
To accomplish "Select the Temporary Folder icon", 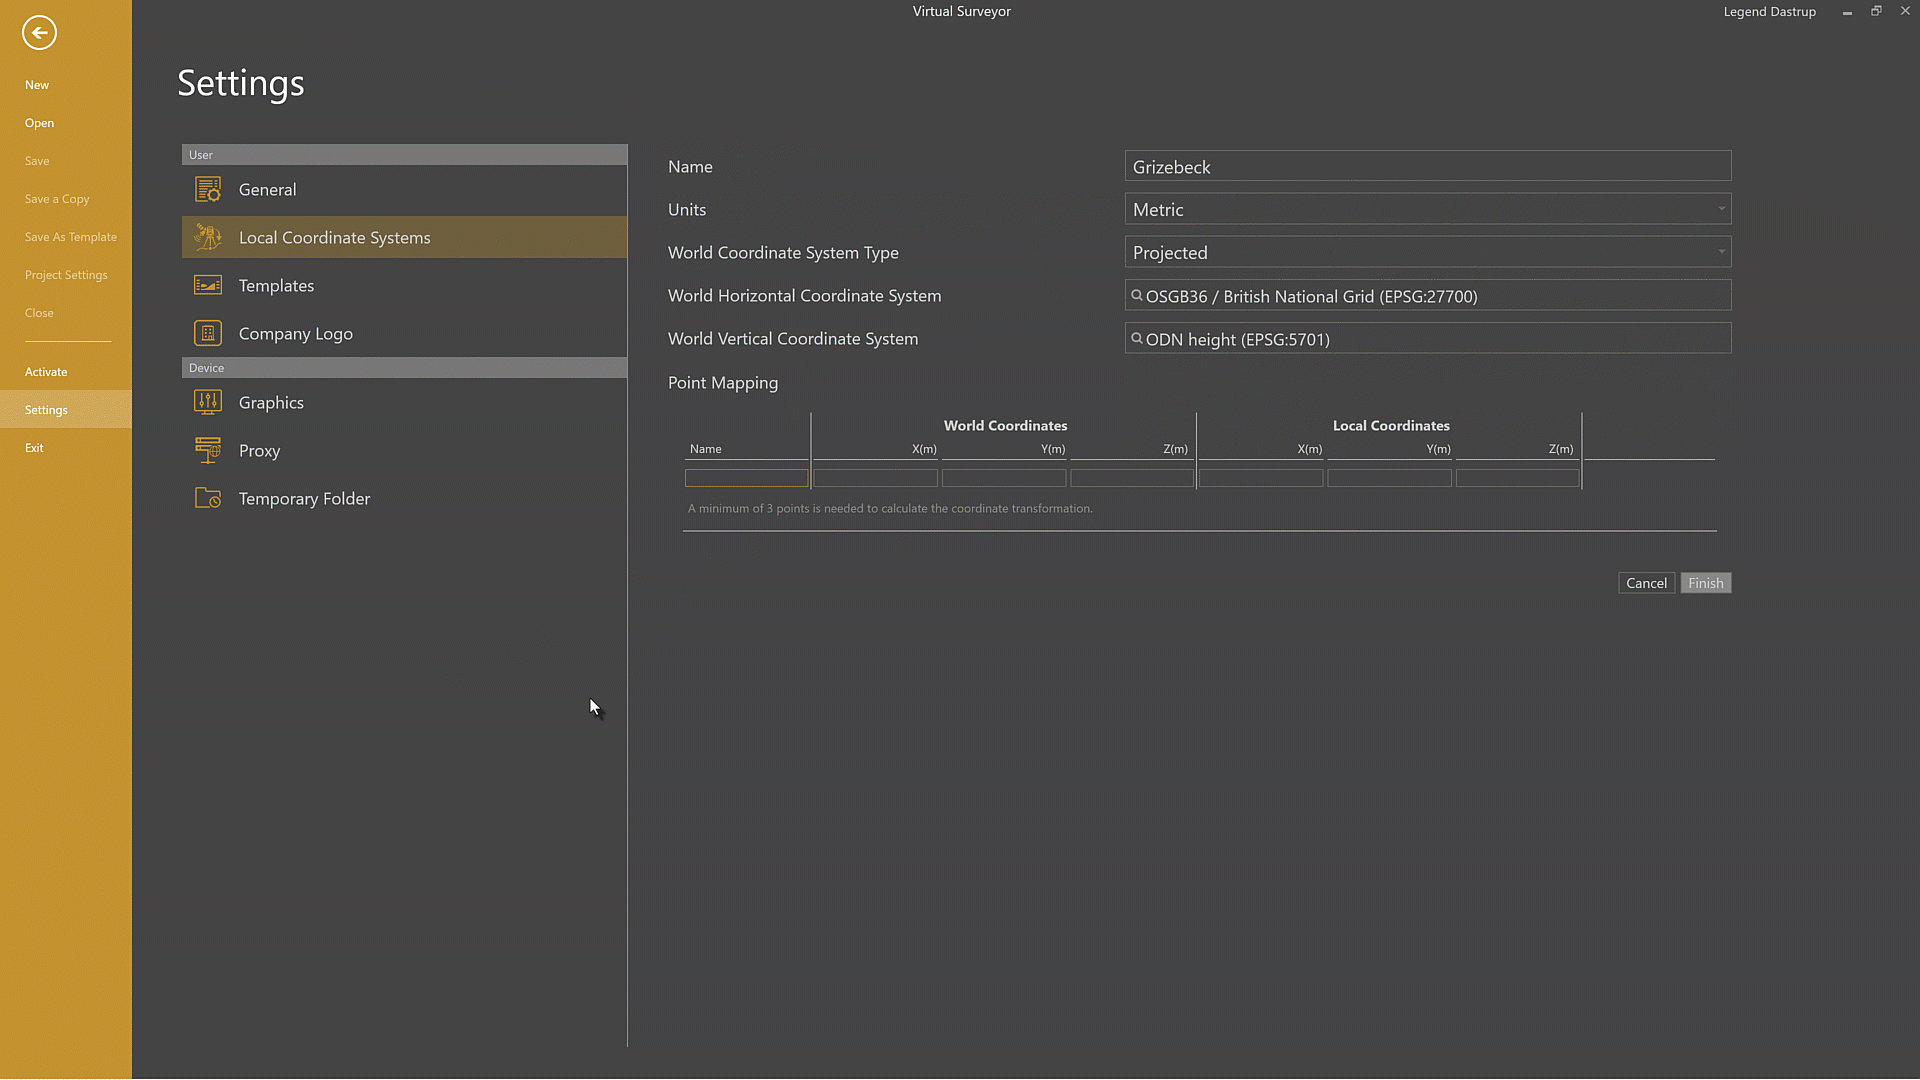I will coord(207,498).
